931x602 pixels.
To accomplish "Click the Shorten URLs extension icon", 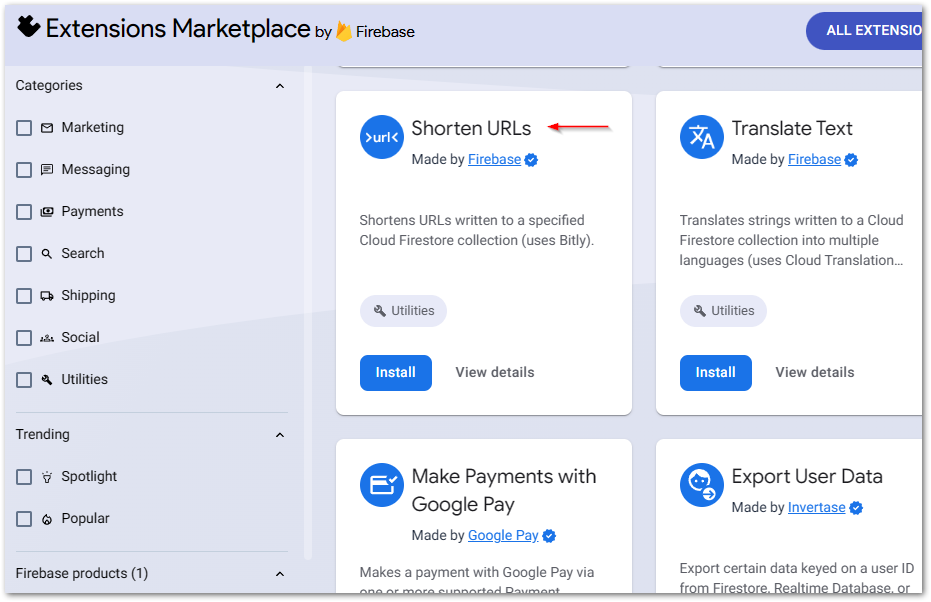I will point(382,137).
